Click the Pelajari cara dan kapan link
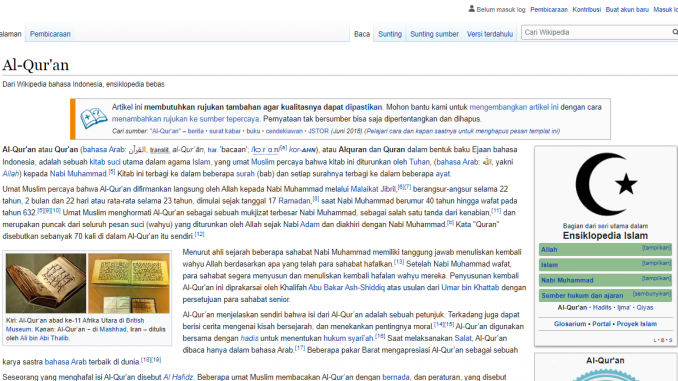678x381 pixels. point(462,131)
